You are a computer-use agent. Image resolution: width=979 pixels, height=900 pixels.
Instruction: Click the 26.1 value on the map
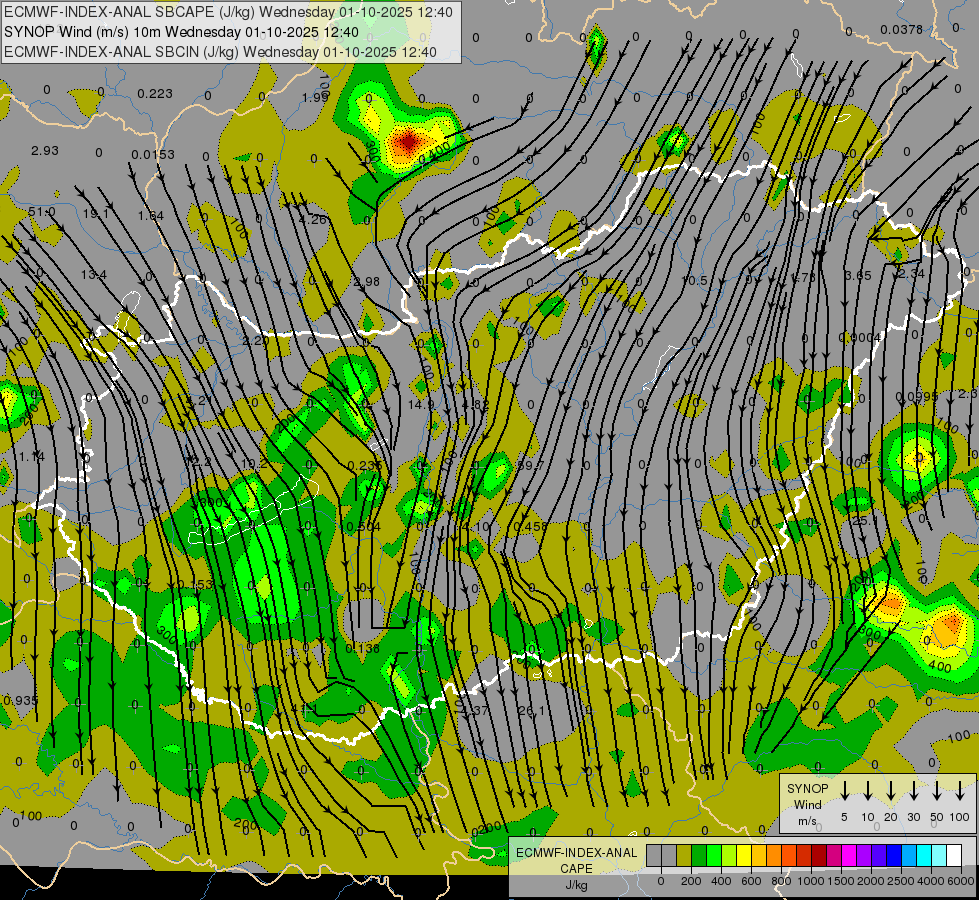pos(531,711)
